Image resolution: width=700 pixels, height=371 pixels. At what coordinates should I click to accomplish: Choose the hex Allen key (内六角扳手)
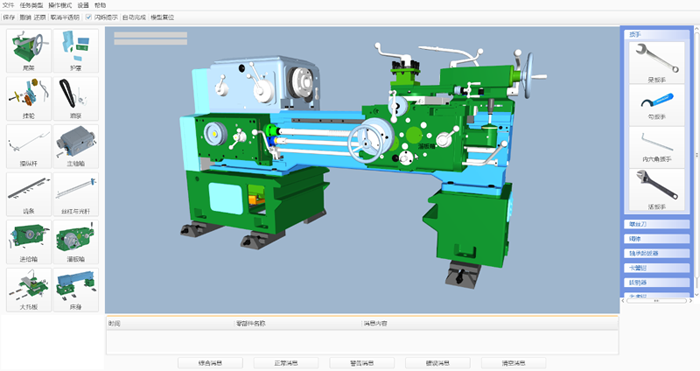point(657,147)
